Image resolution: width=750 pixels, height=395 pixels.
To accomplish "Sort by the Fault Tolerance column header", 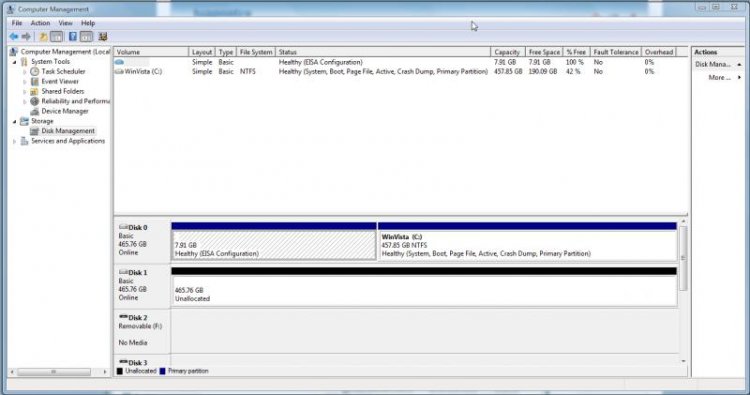I will 616,52.
